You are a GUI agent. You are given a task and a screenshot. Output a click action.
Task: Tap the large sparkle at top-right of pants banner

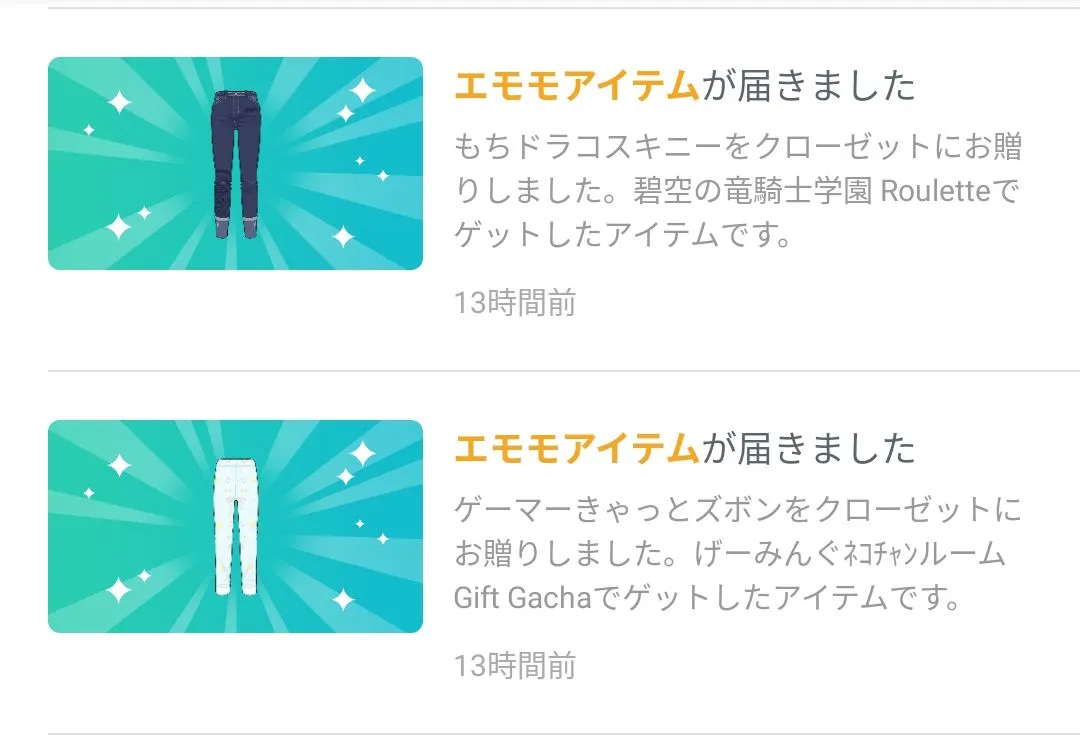click(x=362, y=453)
